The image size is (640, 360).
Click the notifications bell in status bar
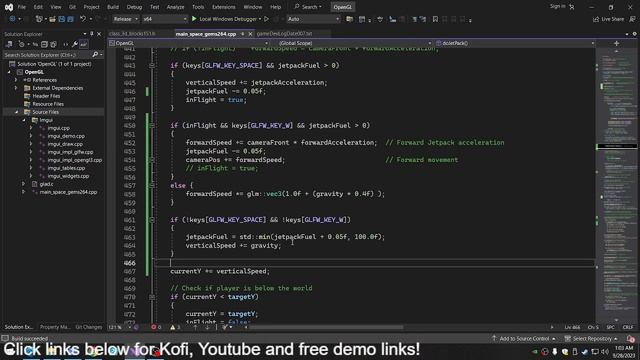coord(631,338)
